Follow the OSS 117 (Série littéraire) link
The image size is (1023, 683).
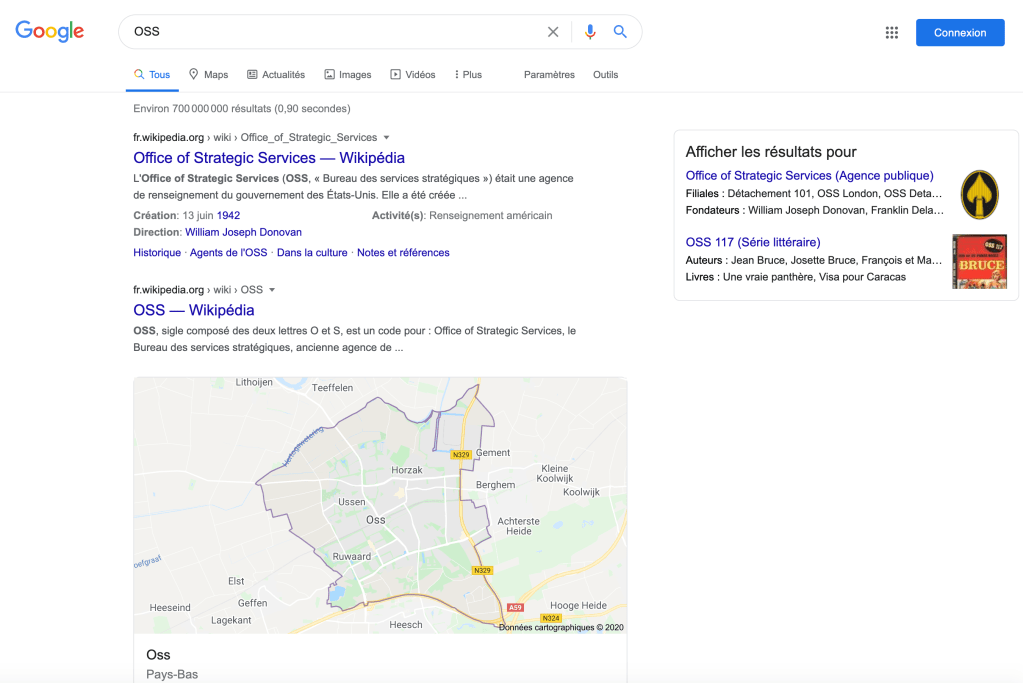(x=756, y=242)
